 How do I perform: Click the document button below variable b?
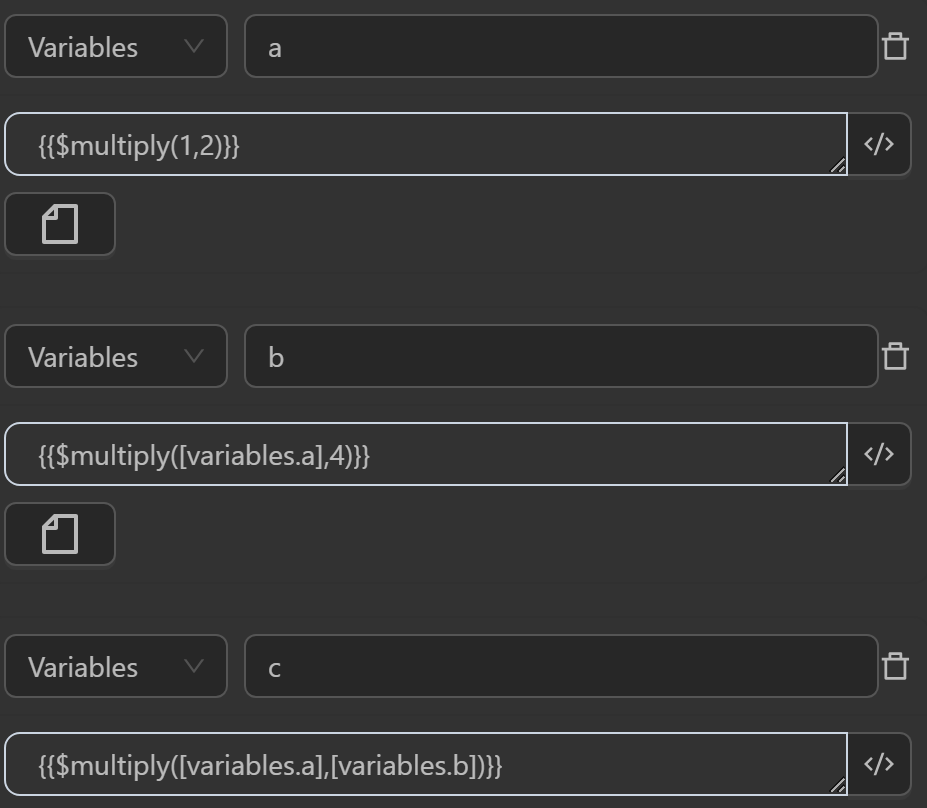tap(60, 534)
